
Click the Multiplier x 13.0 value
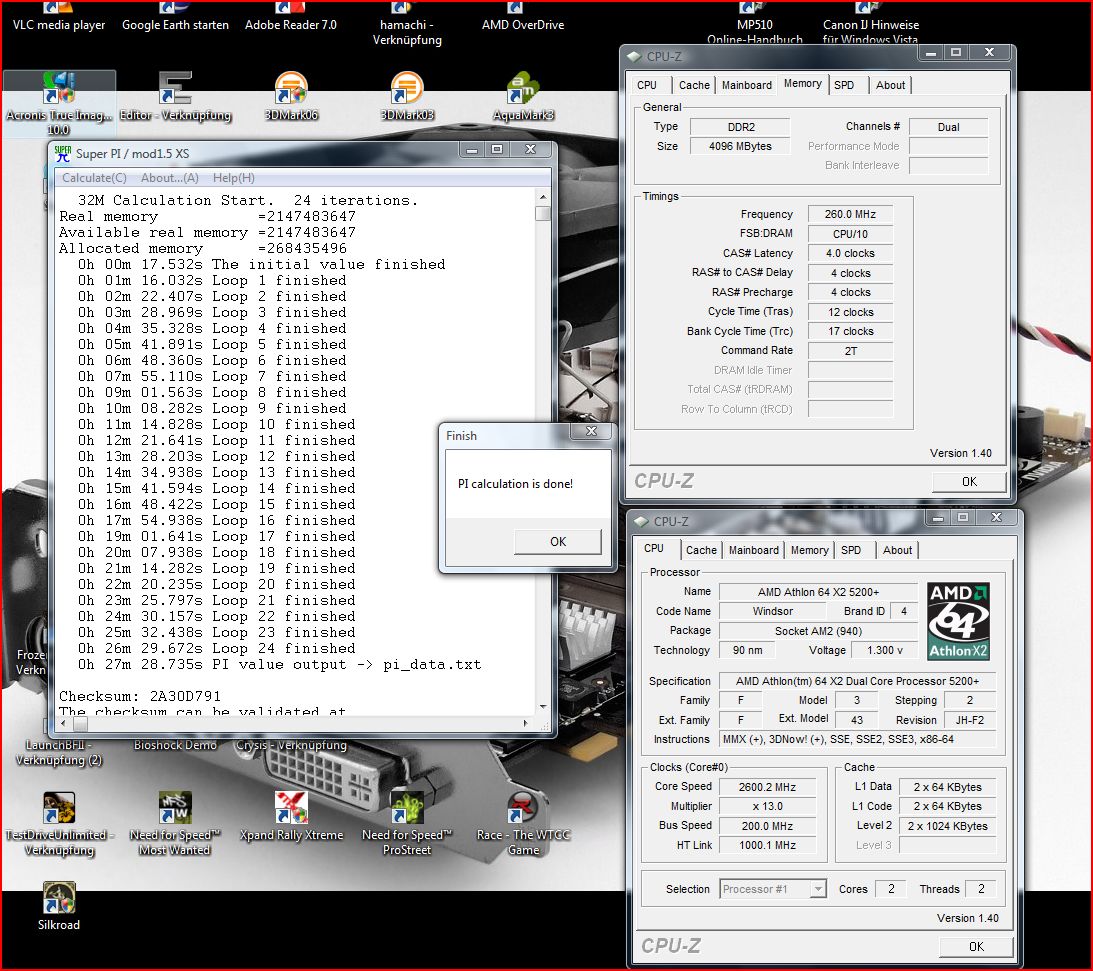[767, 806]
